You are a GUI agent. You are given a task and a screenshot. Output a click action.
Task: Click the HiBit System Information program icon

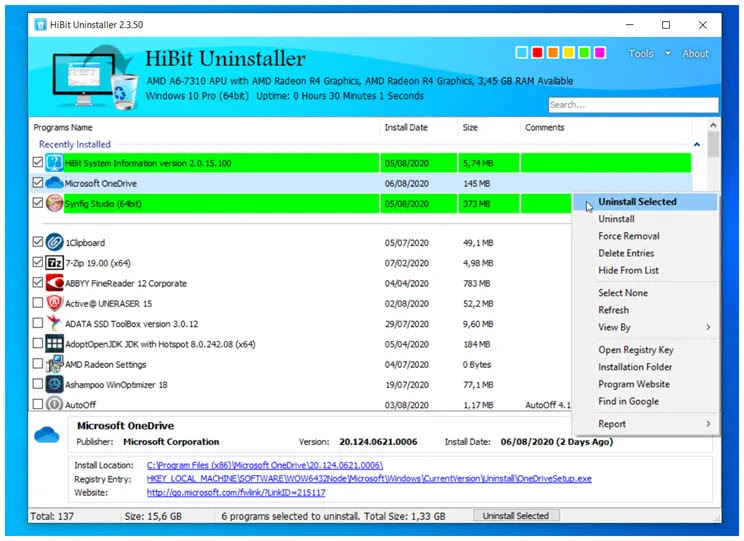(54, 163)
